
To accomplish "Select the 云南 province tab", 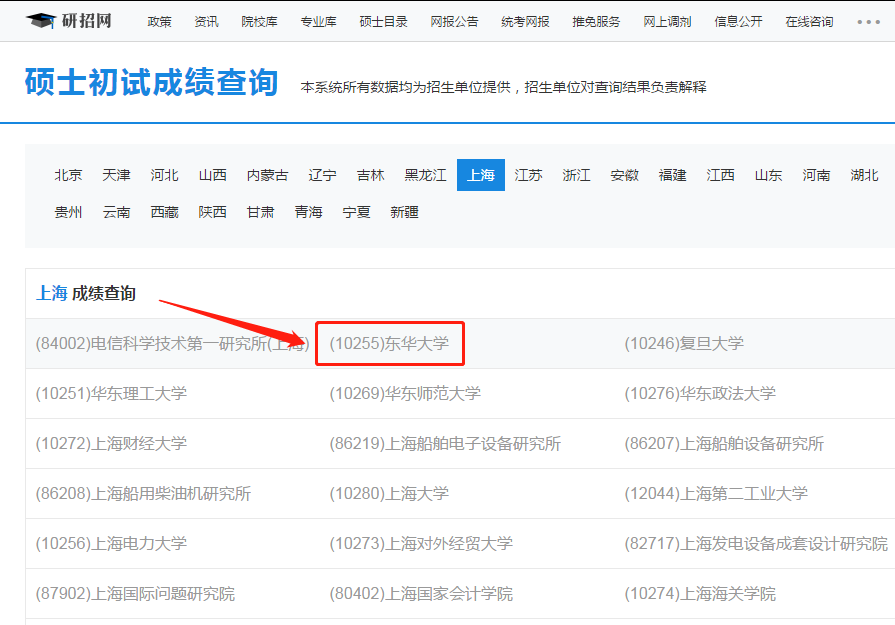I will (116, 212).
